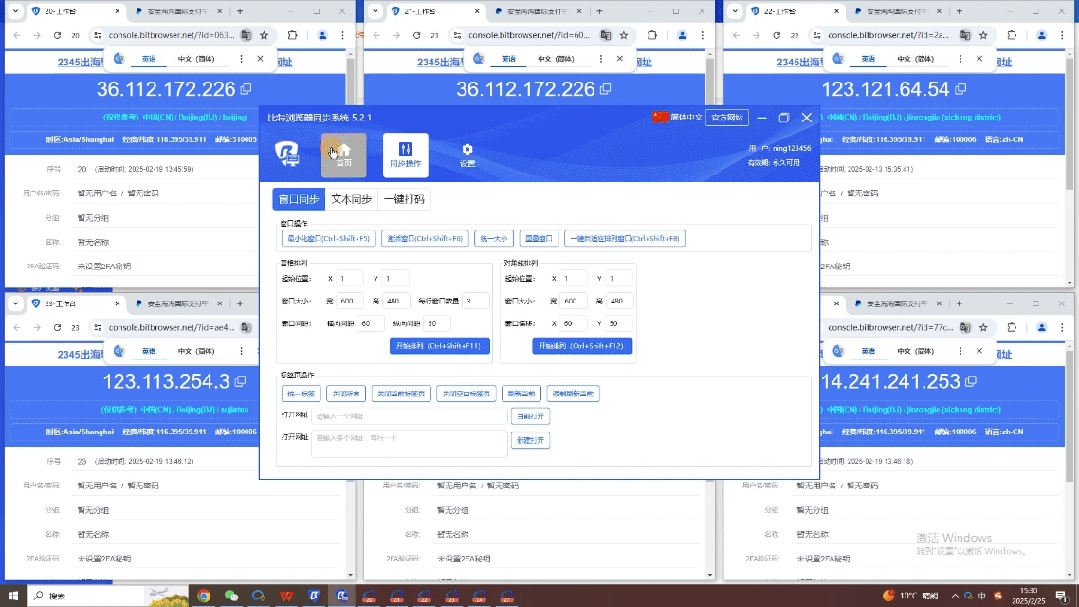Screen dimensions: 1079x607
Task: Focus the single URL 打开网址 input field
Action: (x=409, y=416)
